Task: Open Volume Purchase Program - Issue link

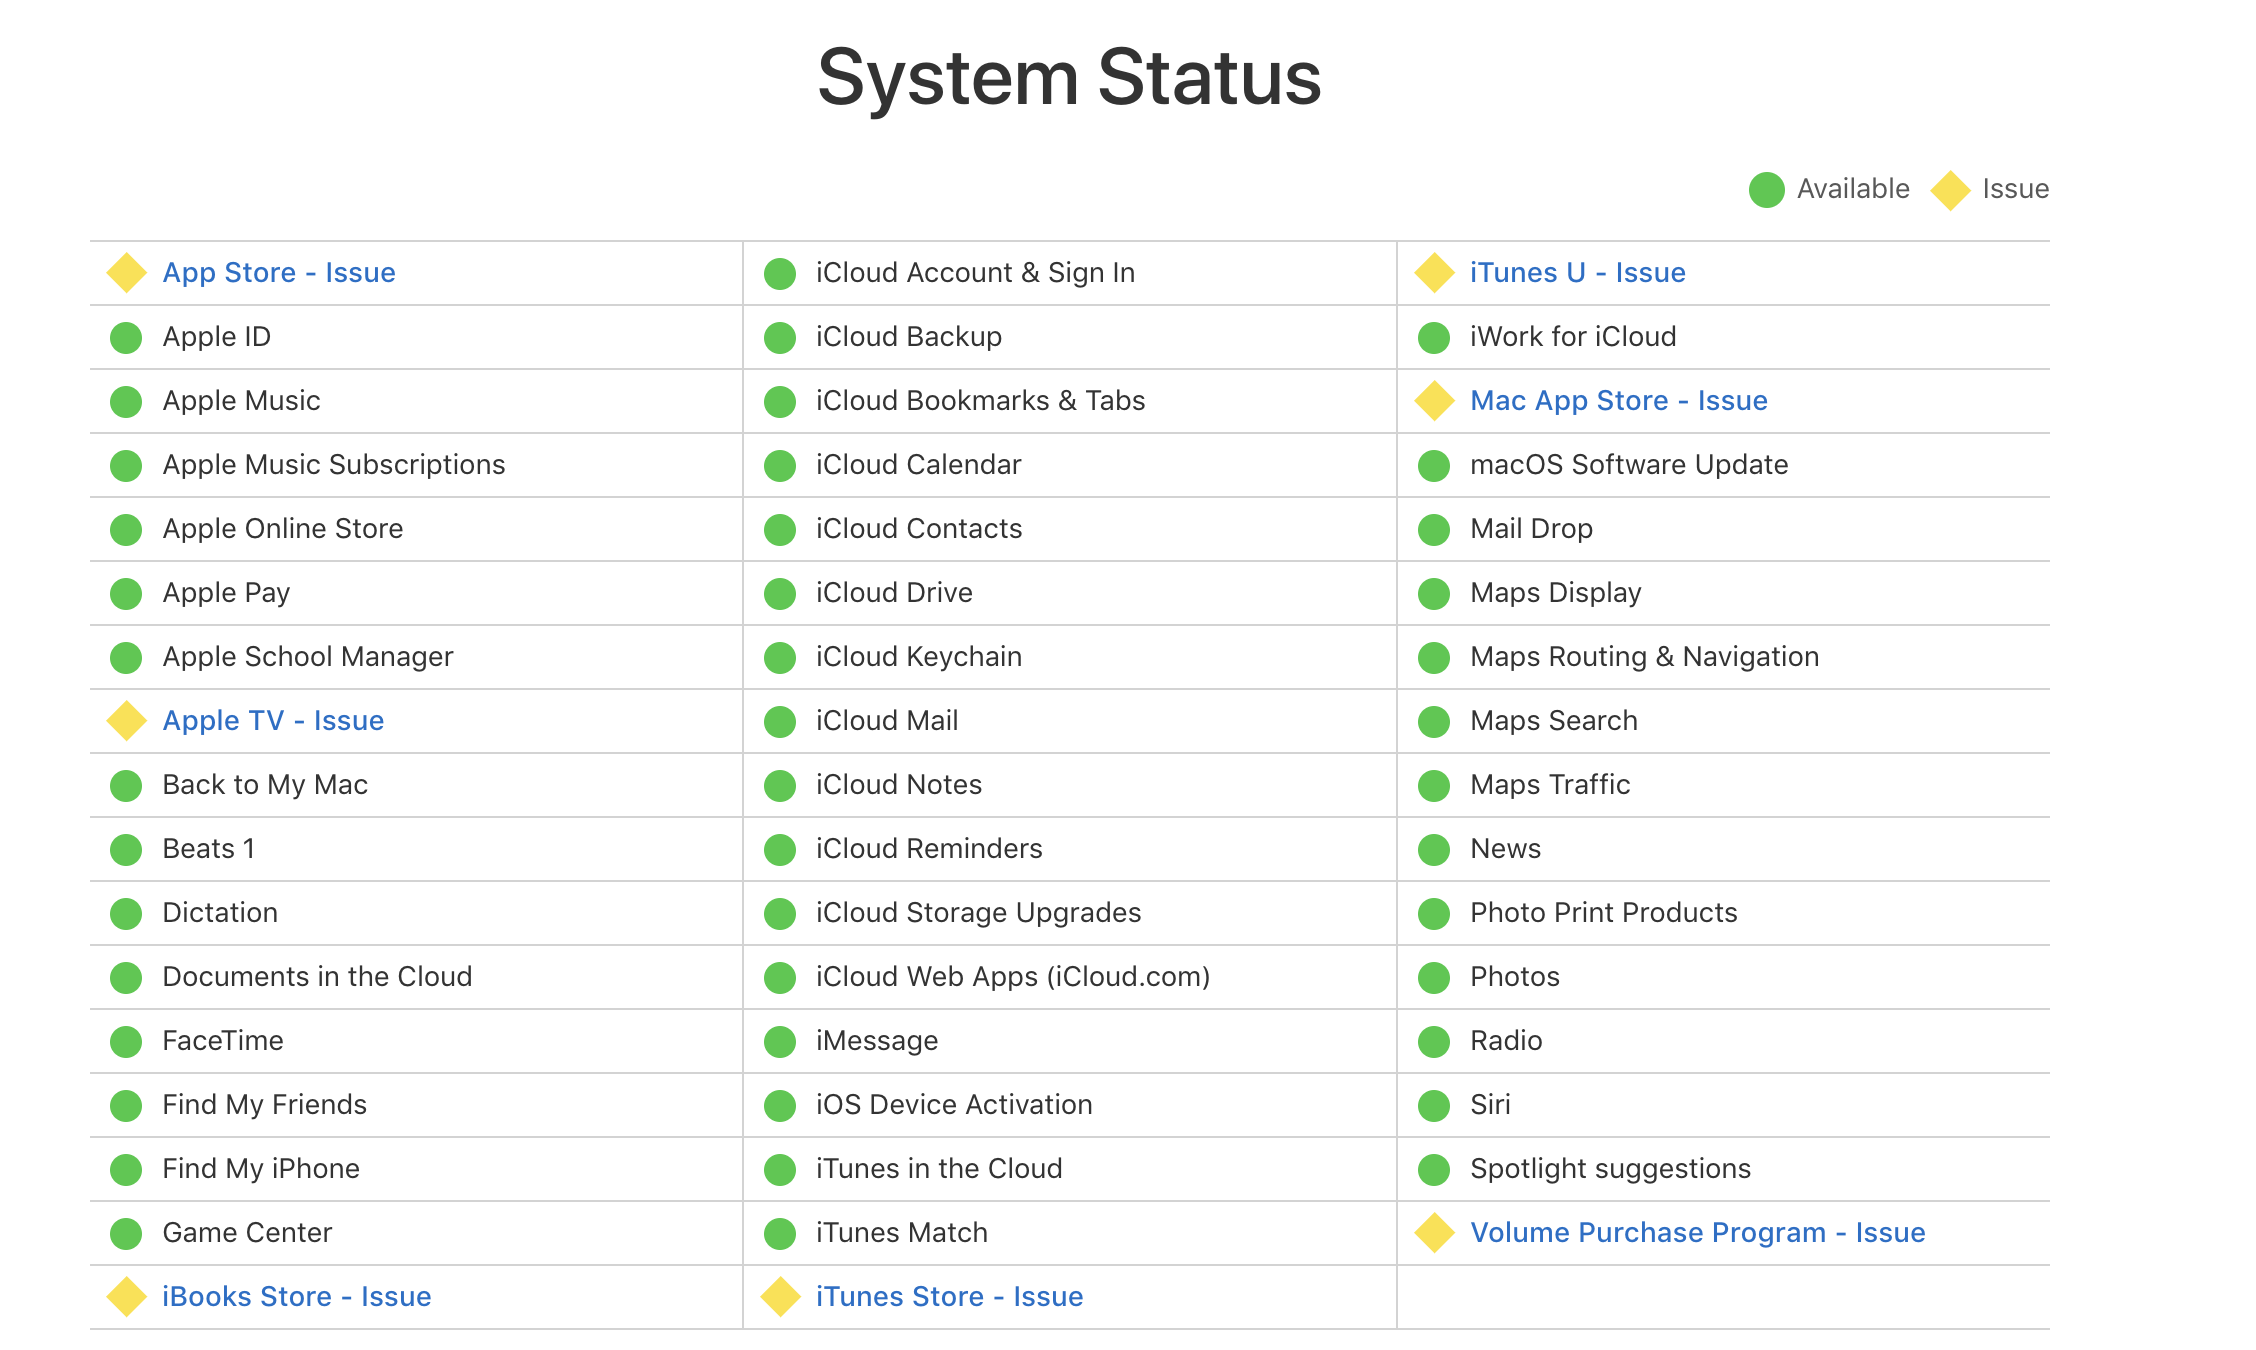Action: click(x=1697, y=1233)
